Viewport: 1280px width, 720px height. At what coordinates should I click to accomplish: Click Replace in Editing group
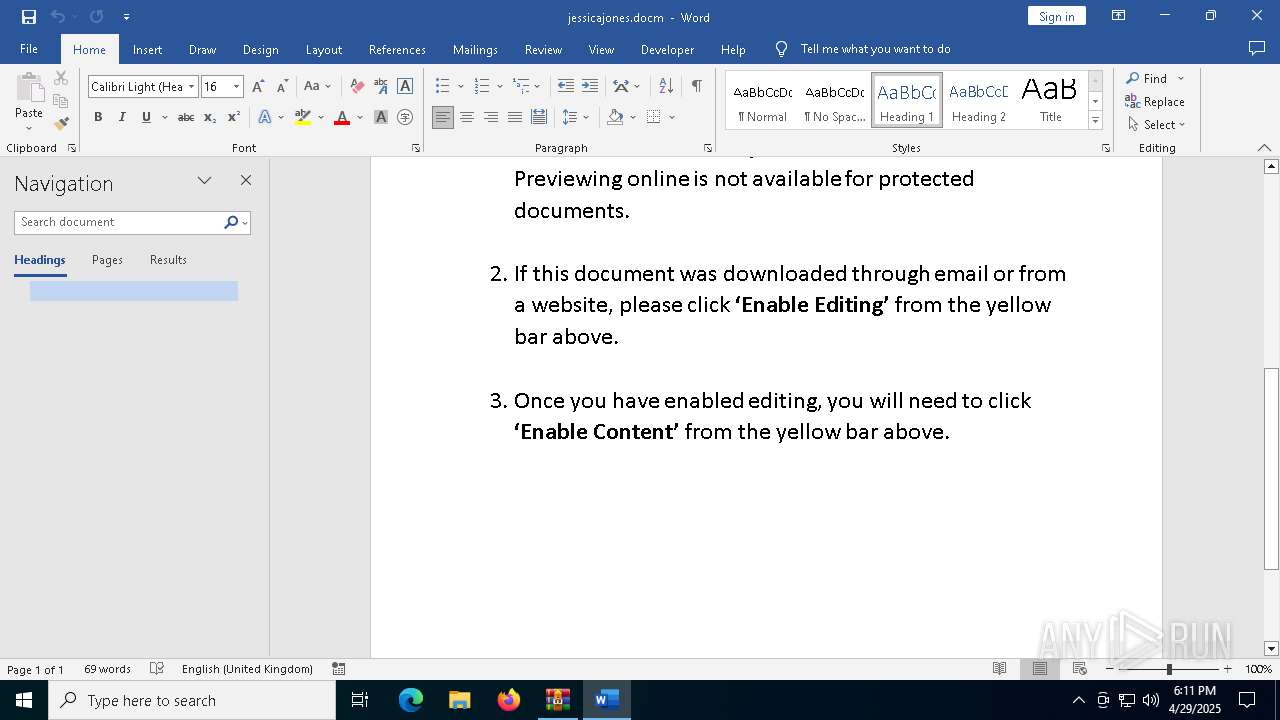tap(1155, 102)
